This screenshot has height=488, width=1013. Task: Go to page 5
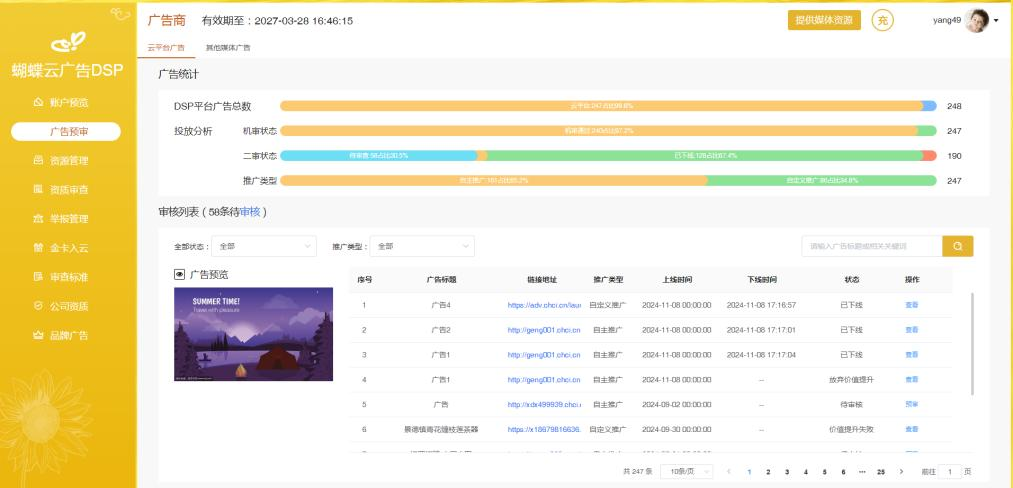point(824,472)
